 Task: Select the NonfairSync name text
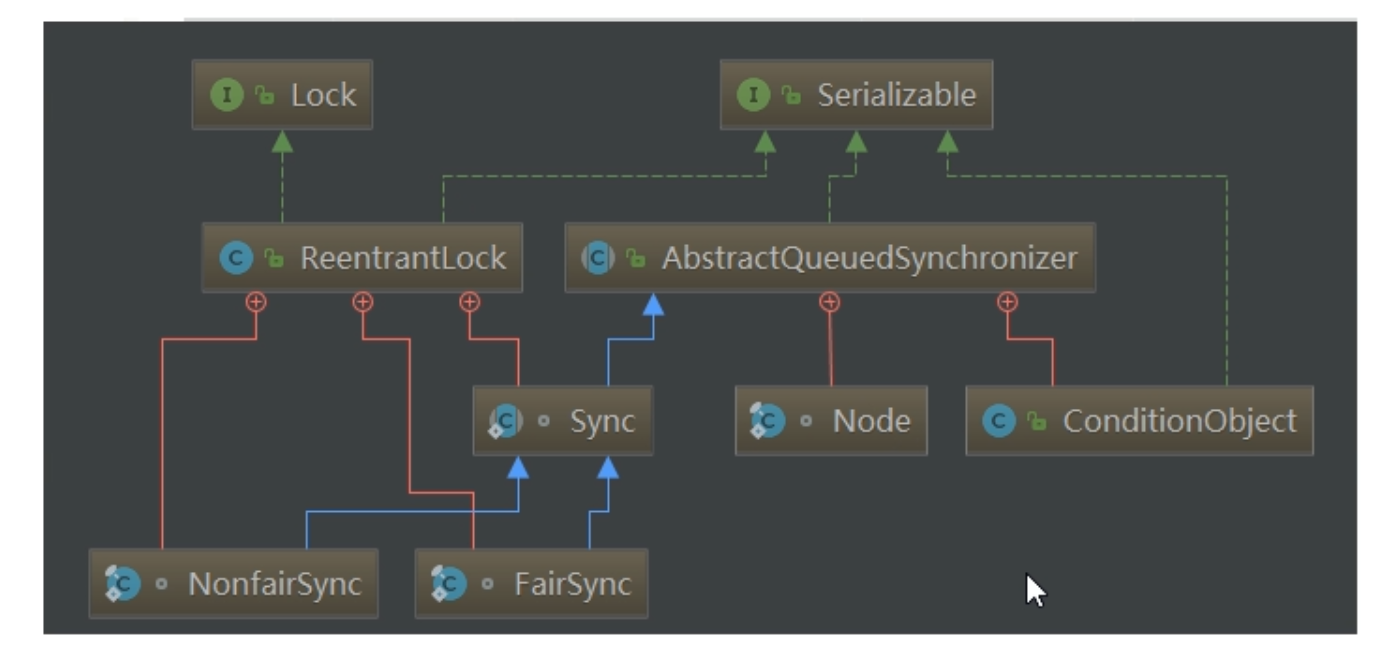tap(274, 583)
